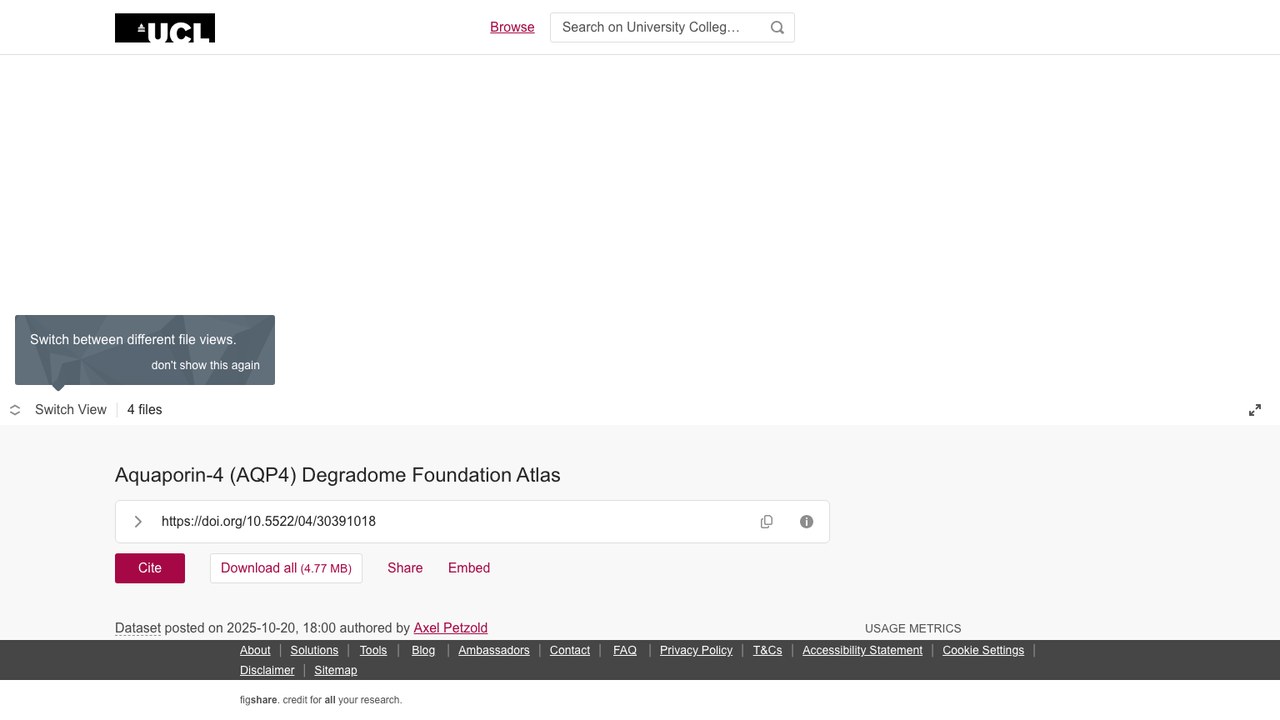The image size is (1280, 720).
Task: Download all files (4.77 MB)
Action: [x=286, y=568]
